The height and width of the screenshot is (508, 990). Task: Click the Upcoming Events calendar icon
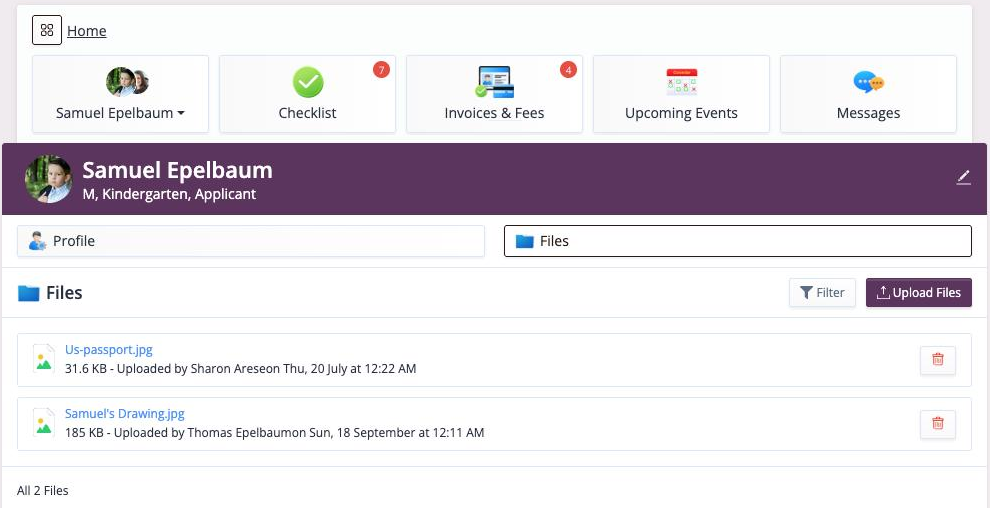681,82
